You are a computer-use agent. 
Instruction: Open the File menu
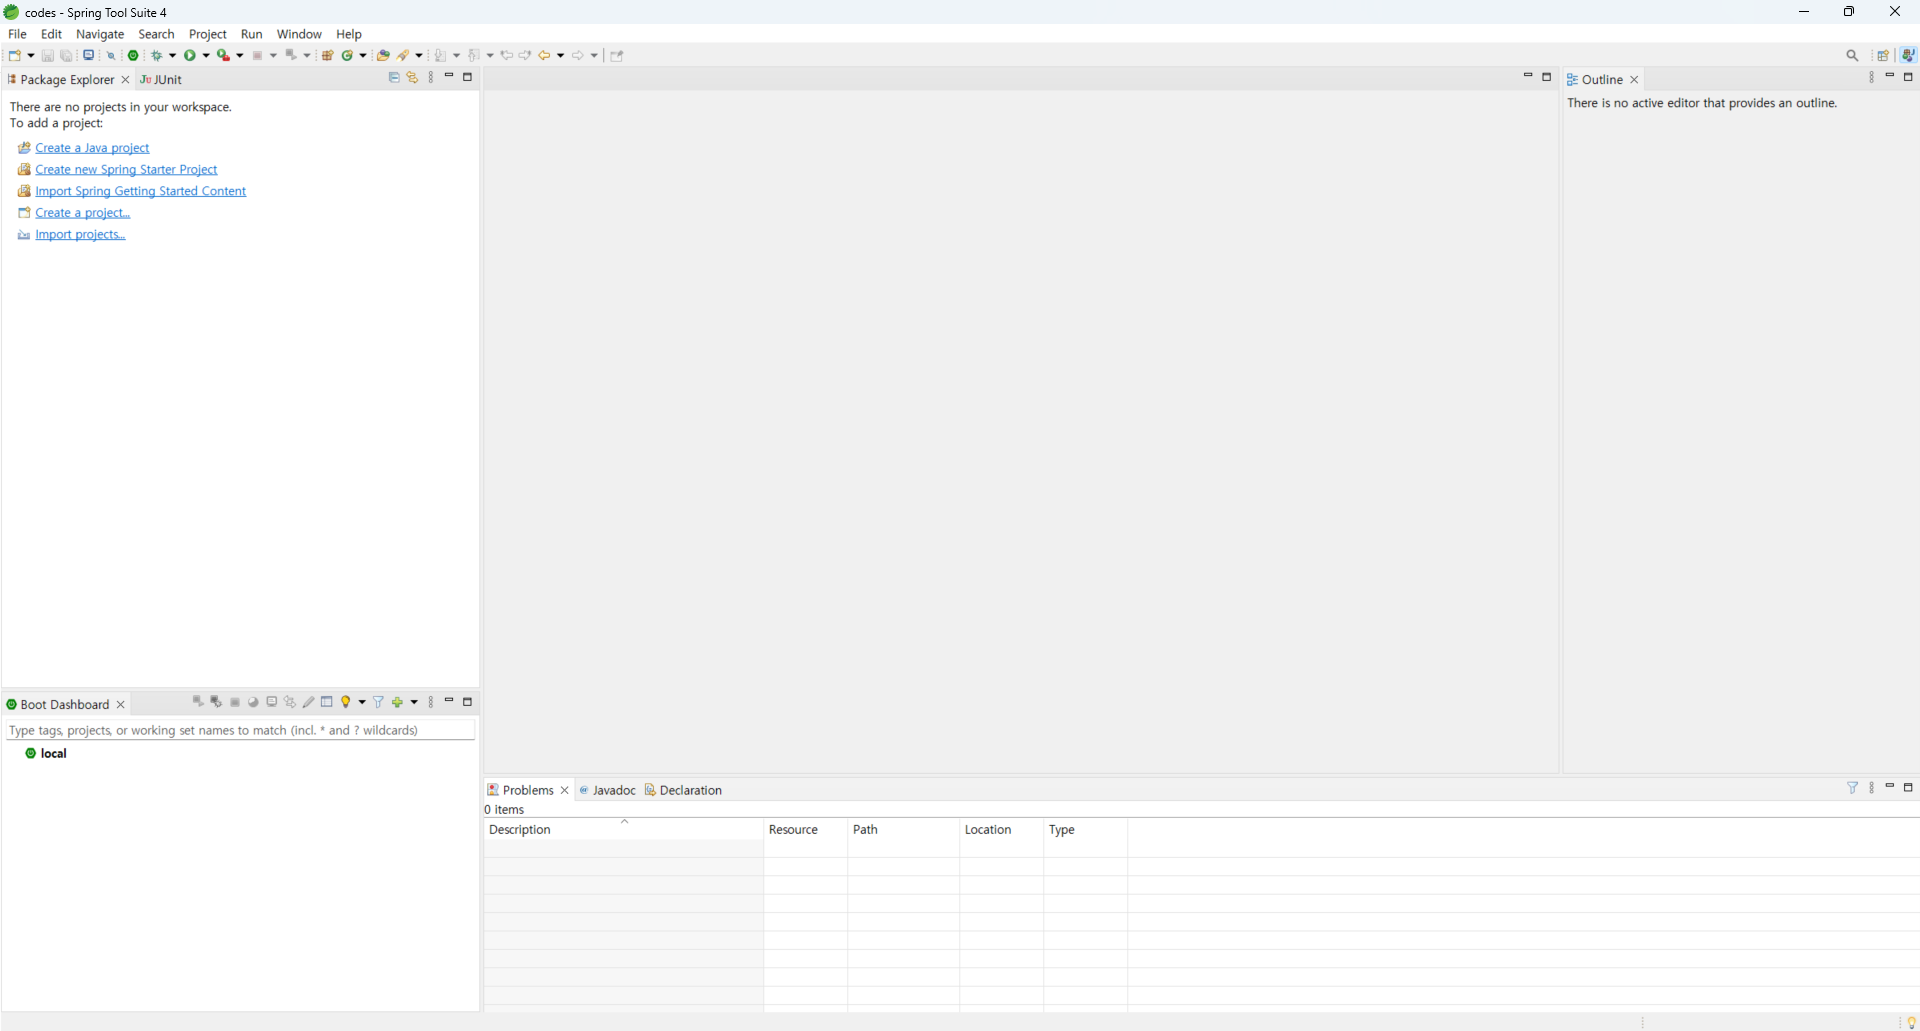pyautogui.click(x=17, y=34)
